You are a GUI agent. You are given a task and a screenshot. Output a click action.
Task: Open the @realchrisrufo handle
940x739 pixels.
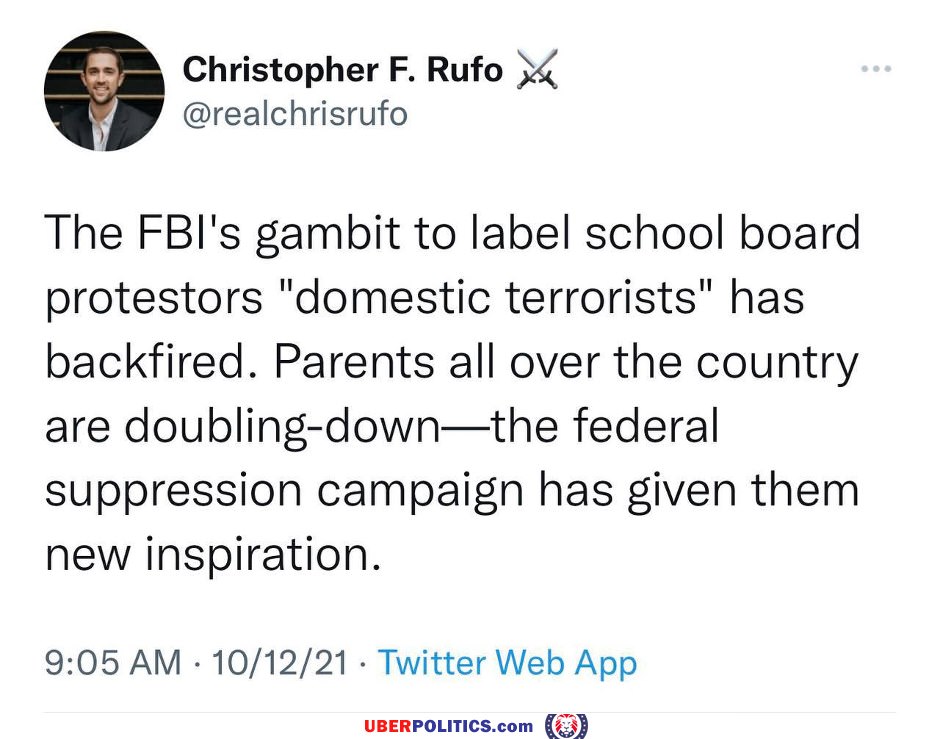[x=295, y=114]
